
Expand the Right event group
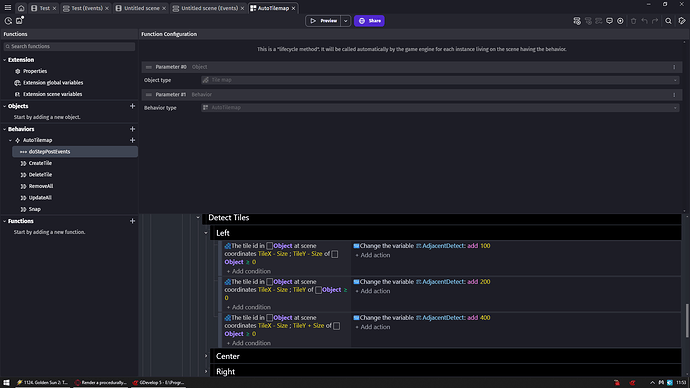tap(206, 371)
